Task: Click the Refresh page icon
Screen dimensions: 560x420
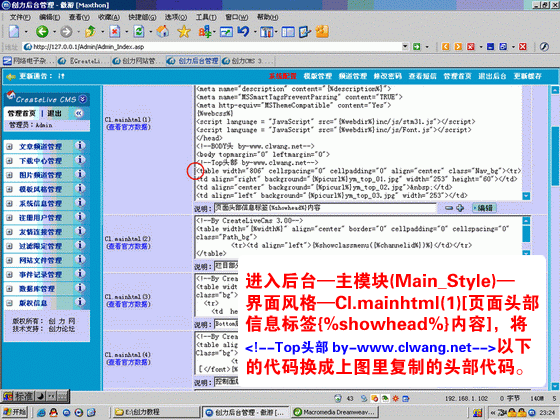Action: tap(139, 32)
